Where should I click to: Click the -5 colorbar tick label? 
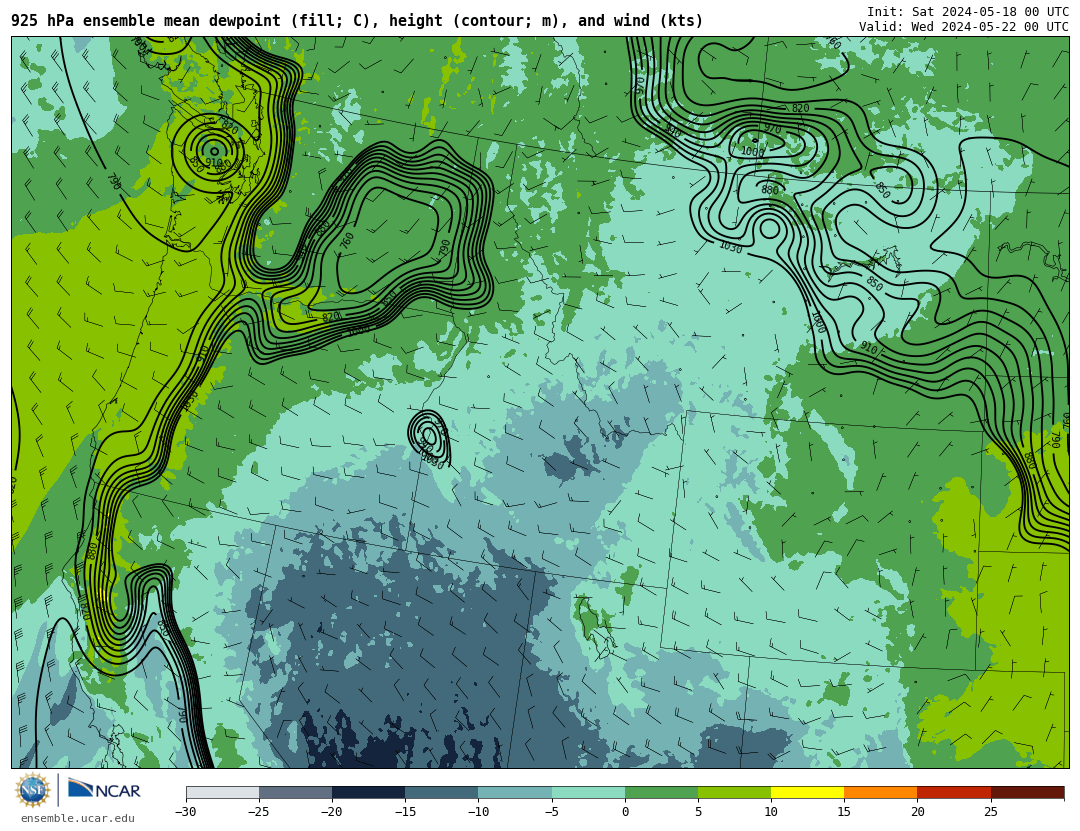point(552,812)
